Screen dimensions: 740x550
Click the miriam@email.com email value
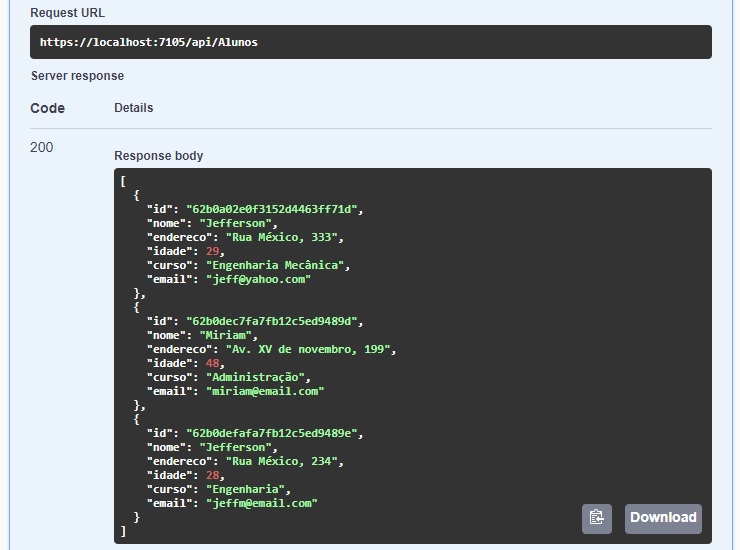coord(264,392)
